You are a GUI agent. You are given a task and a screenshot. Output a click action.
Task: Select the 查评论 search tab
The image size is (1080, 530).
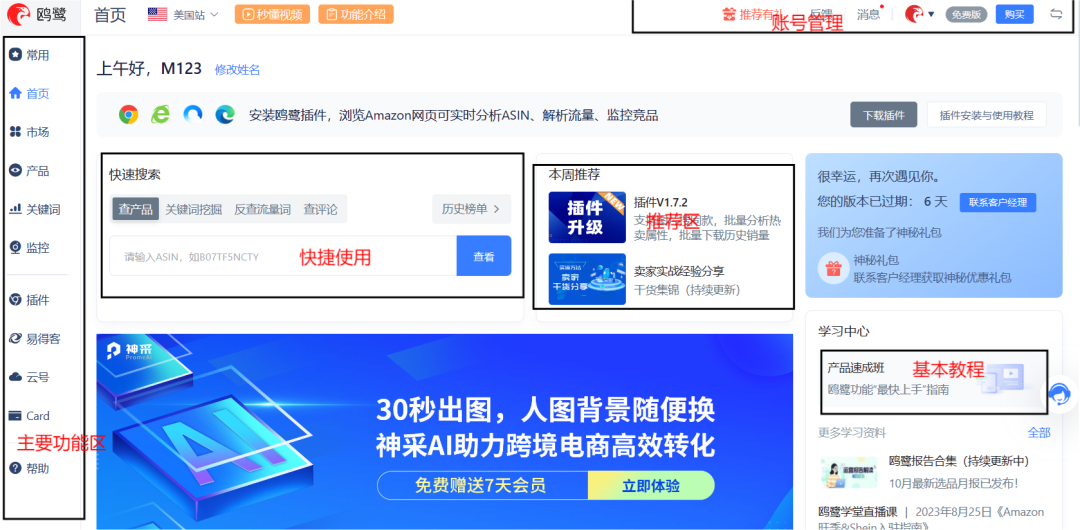320,210
